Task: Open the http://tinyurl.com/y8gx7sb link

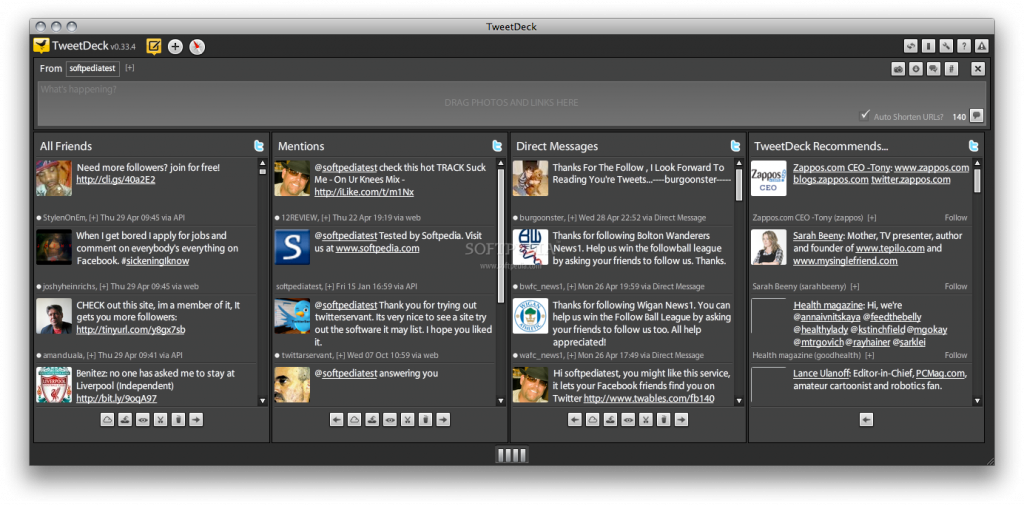Action: [x=131, y=330]
